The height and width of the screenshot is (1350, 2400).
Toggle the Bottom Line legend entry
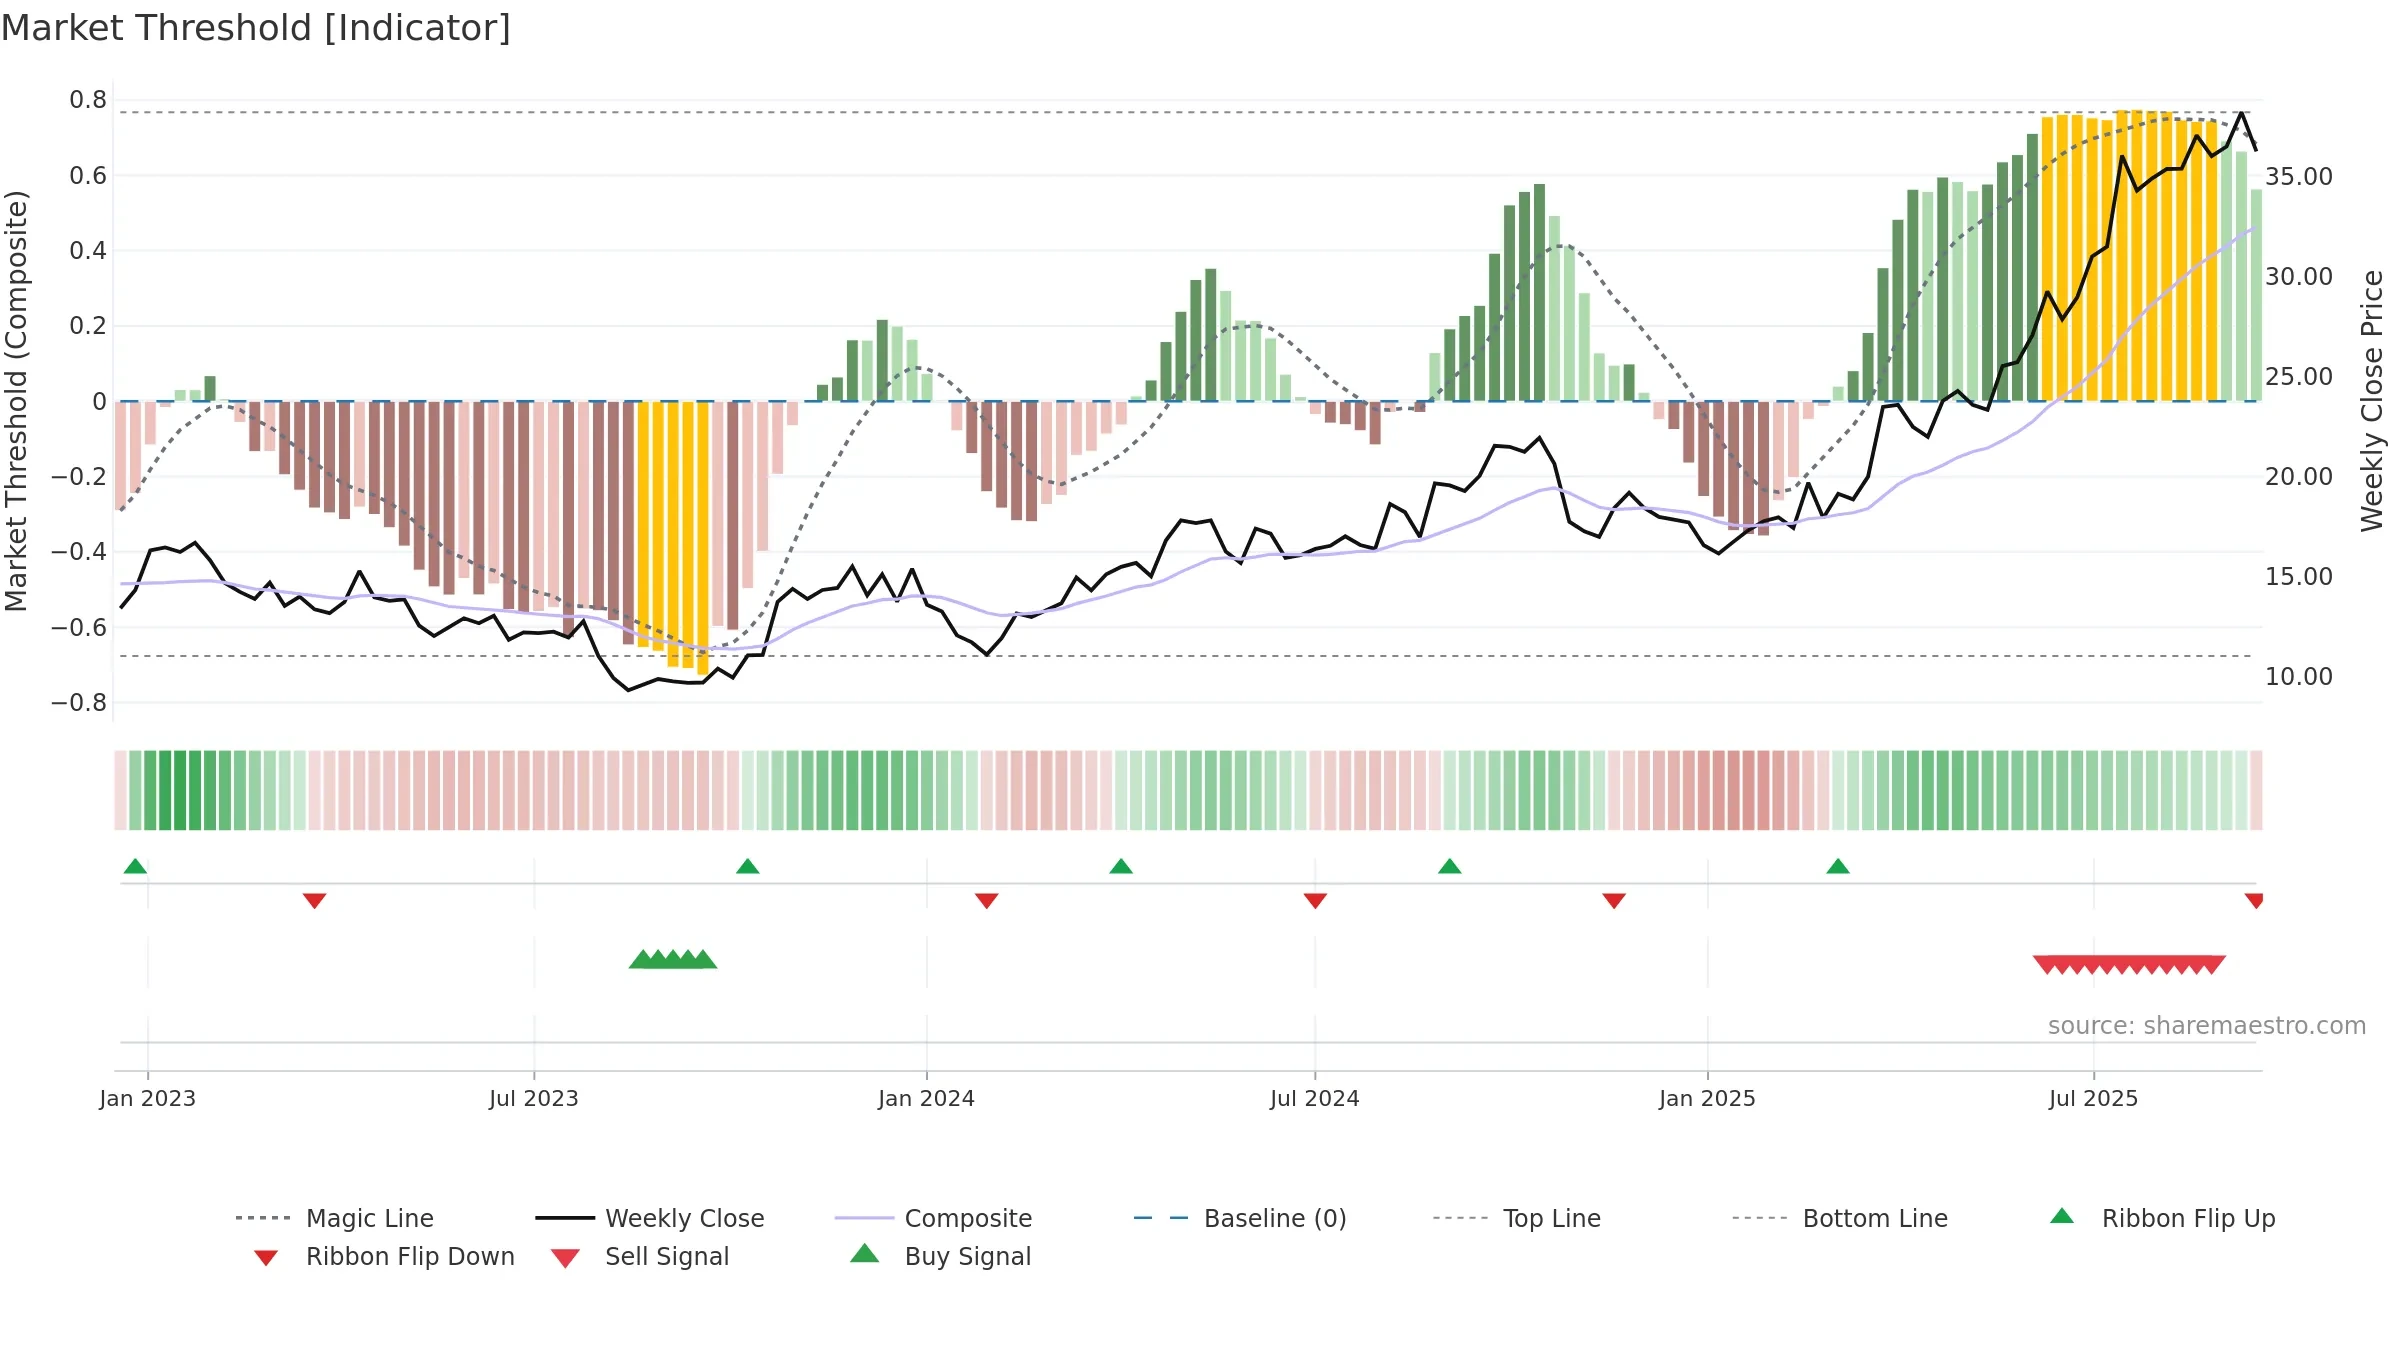point(1840,1218)
